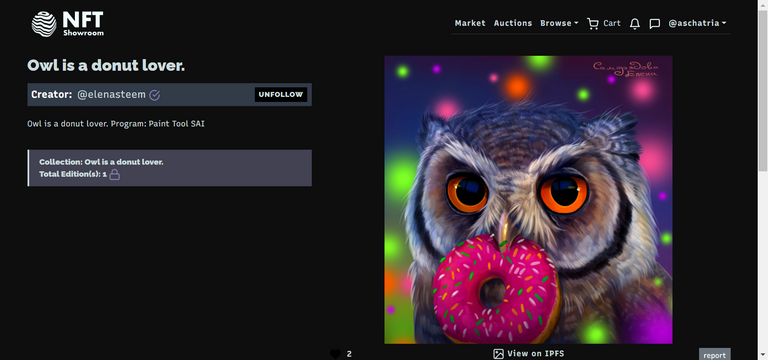768x360 pixels.
Task: Open the notifications bell
Action: [x=635, y=24]
